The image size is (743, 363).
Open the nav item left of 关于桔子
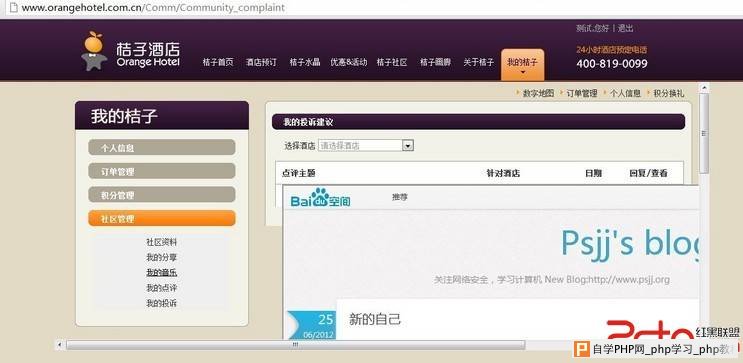coord(435,62)
